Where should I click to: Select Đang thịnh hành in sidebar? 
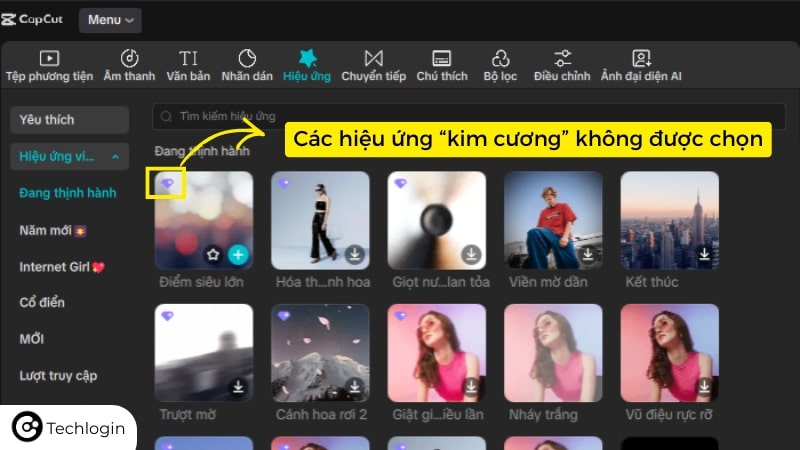68,192
